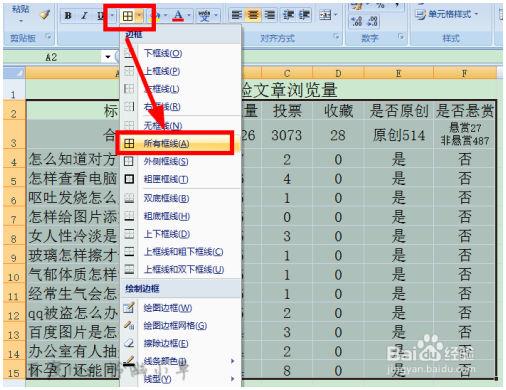Click the red font color A icon
The image size is (506, 390).
click(178, 15)
